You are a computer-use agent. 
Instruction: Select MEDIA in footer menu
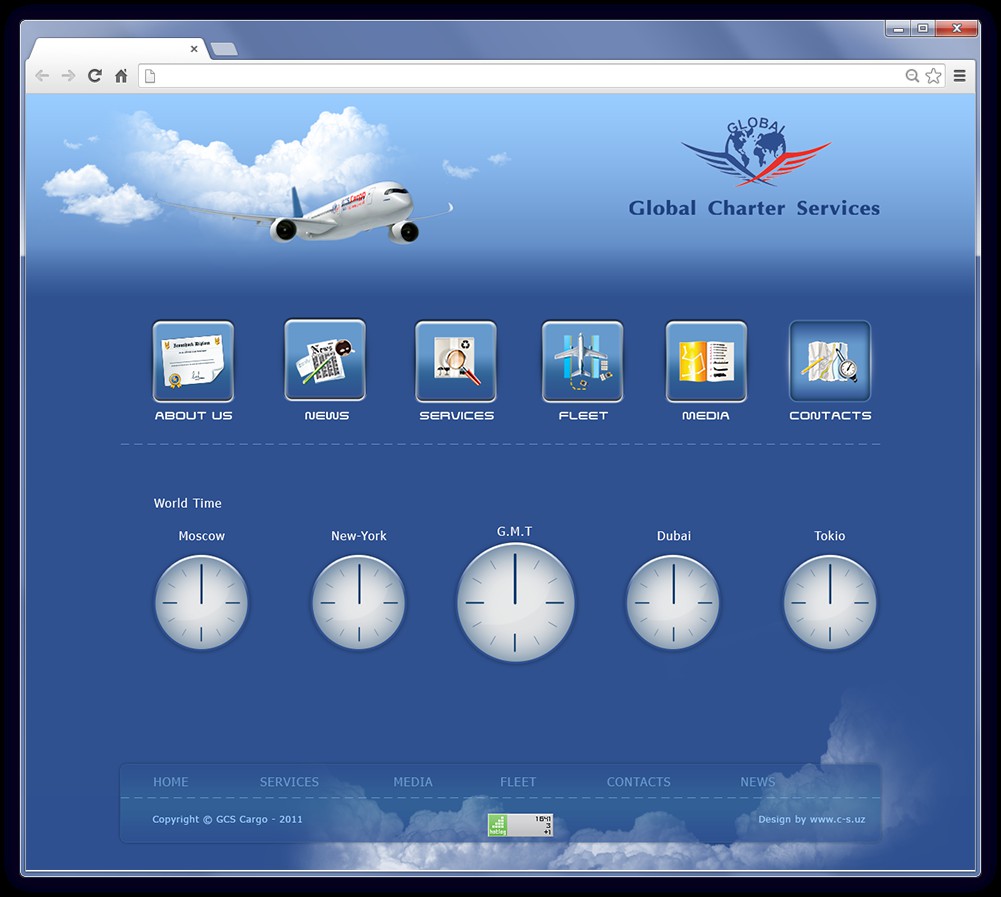pos(413,782)
